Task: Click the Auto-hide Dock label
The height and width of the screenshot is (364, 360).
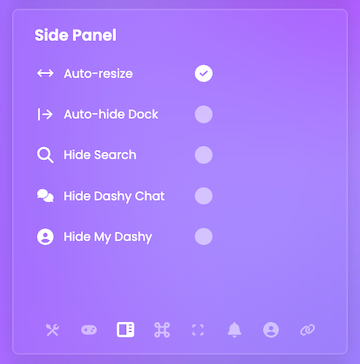Action: tap(111, 114)
